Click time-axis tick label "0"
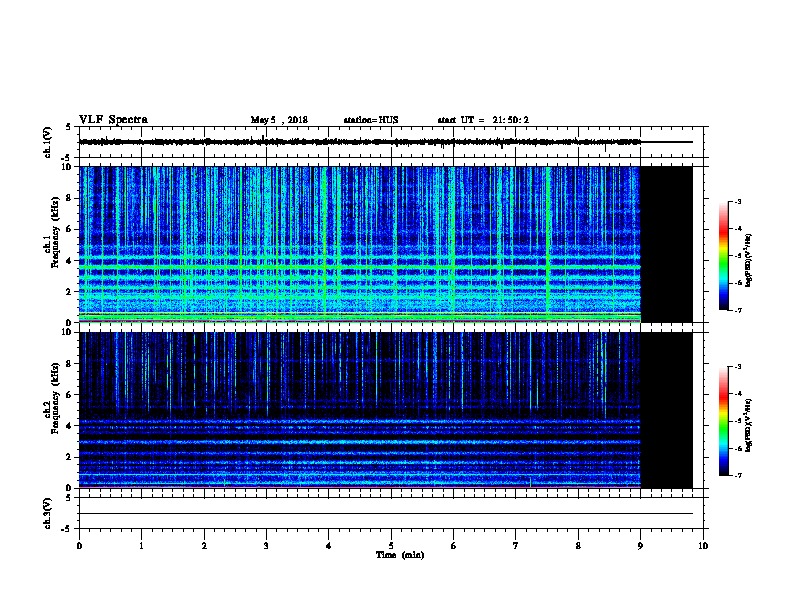This screenshot has width=792, height=612. point(79,545)
